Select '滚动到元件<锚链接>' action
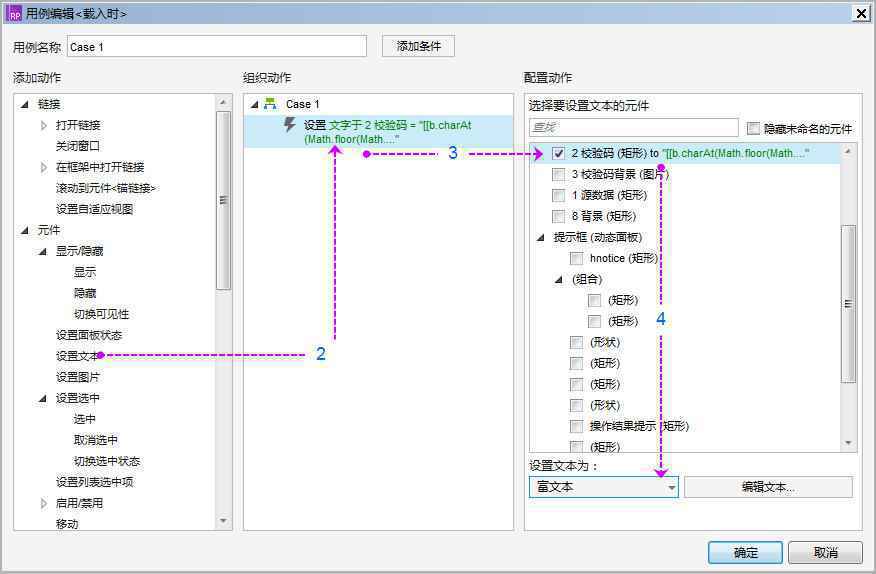Image resolution: width=876 pixels, height=574 pixels. 106,188
